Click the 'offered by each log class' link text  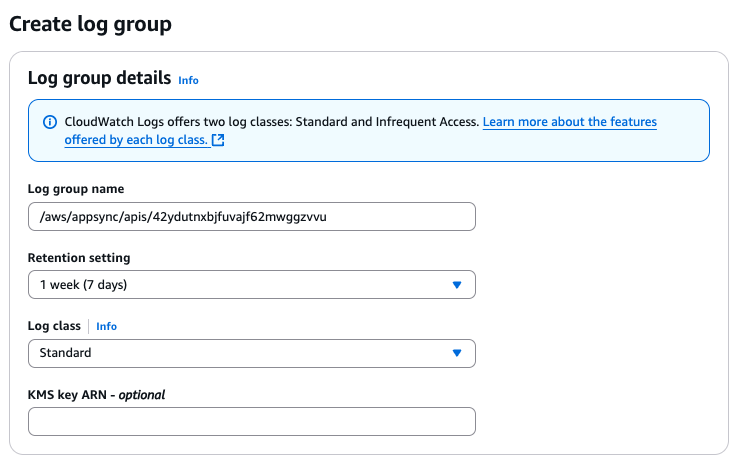(x=136, y=140)
